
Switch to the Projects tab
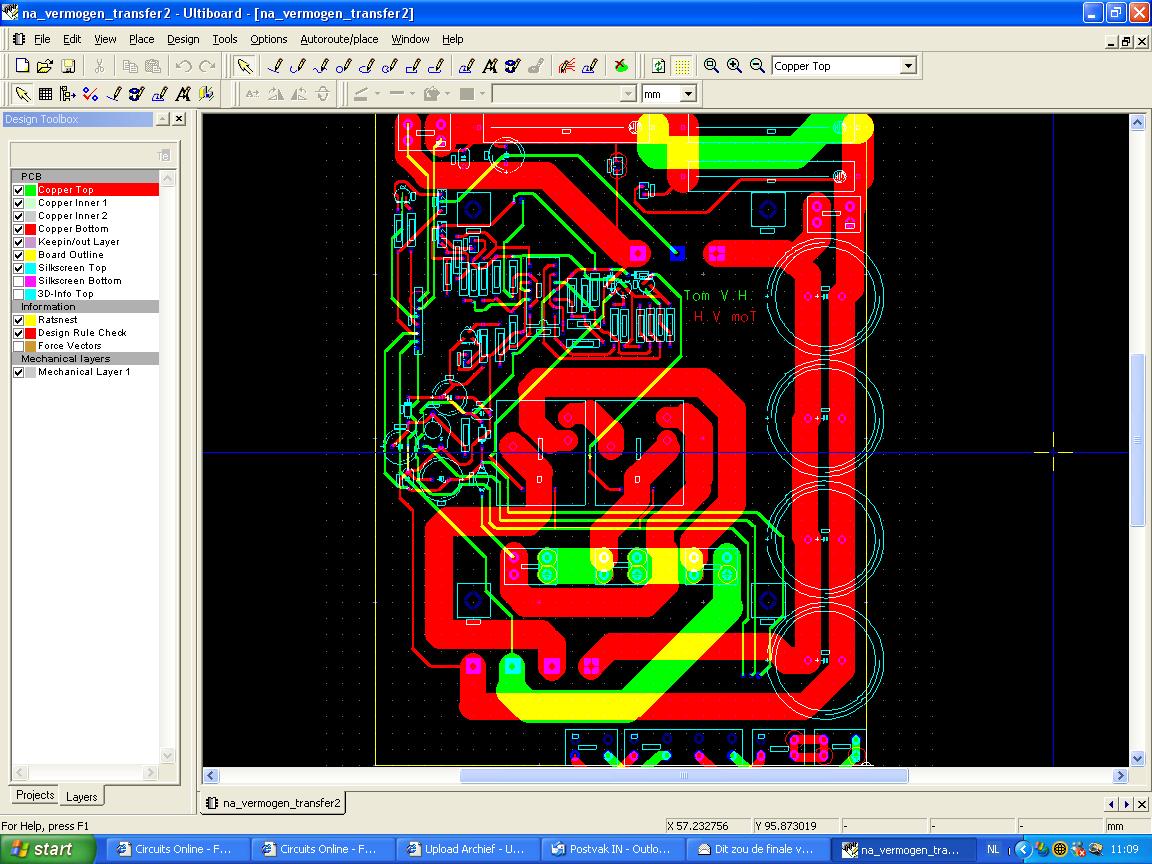tap(35, 795)
